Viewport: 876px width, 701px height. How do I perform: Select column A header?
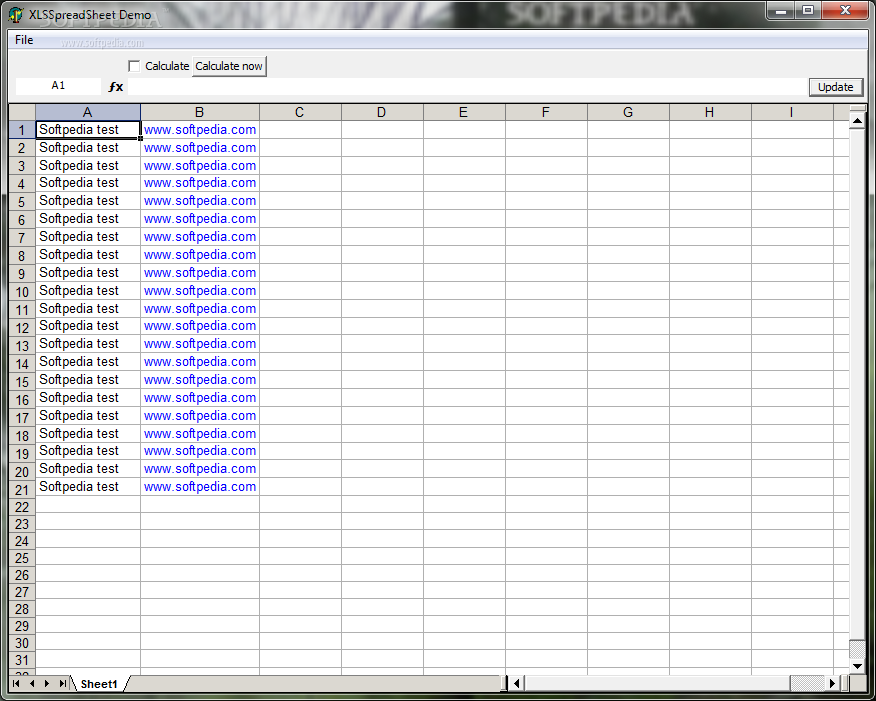pyautogui.click(x=88, y=112)
